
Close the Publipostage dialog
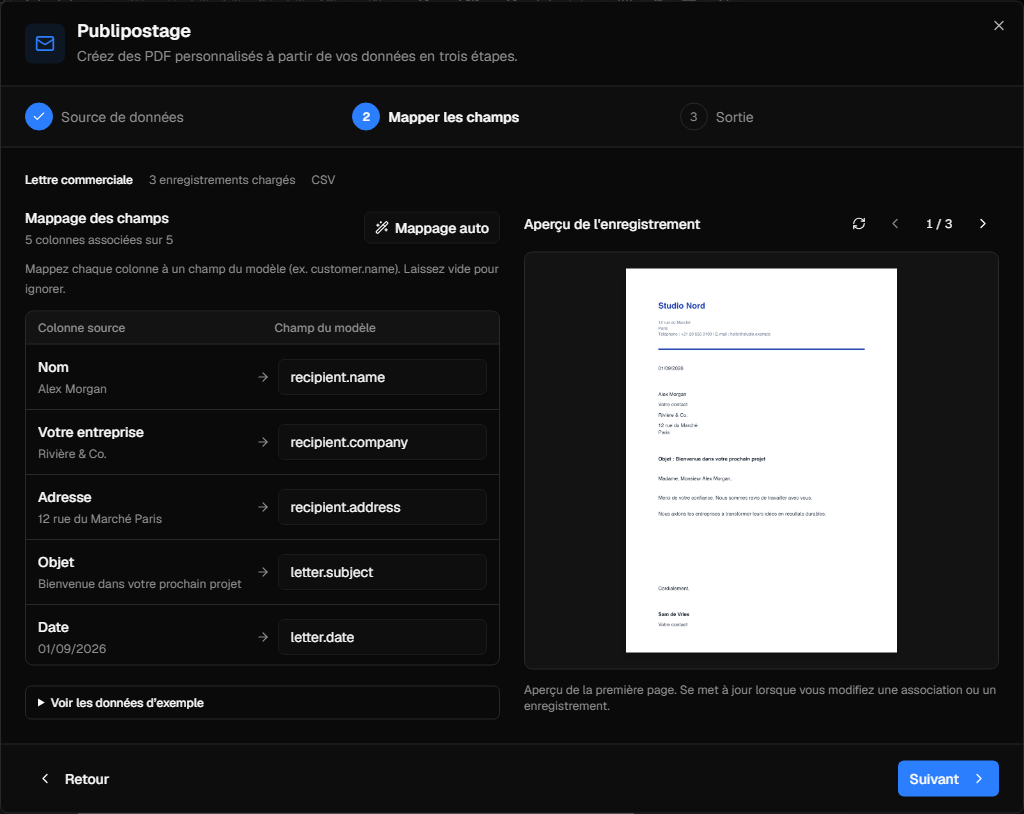click(x=999, y=25)
